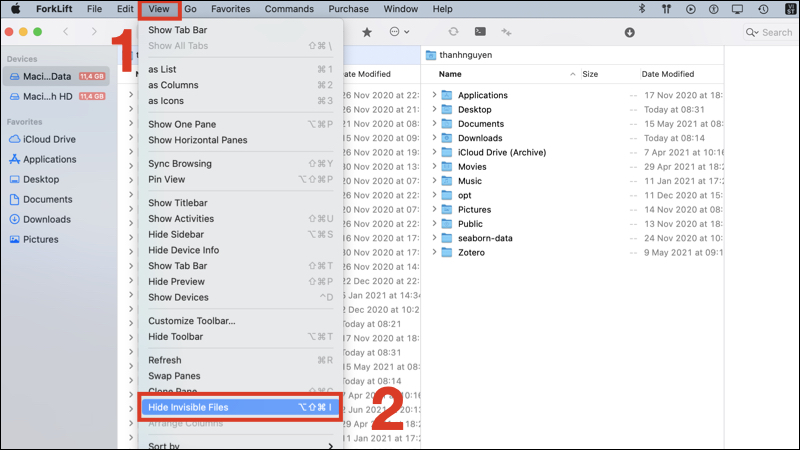
Task: Toggle Sync Browsing
Action: pos(240,164)
